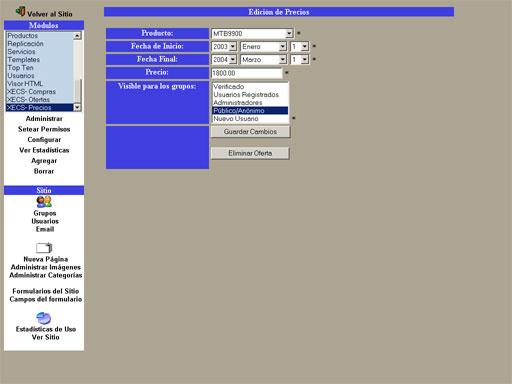
Task: Click the Modulos list scroll down arrow
Action: point(77,107)
